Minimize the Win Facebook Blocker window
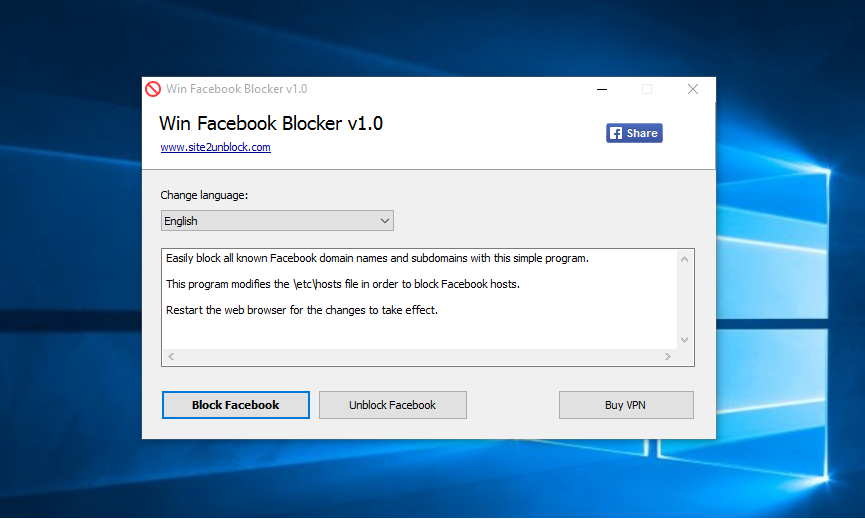Screen dimensions: 865x519 tap(602, 89)
